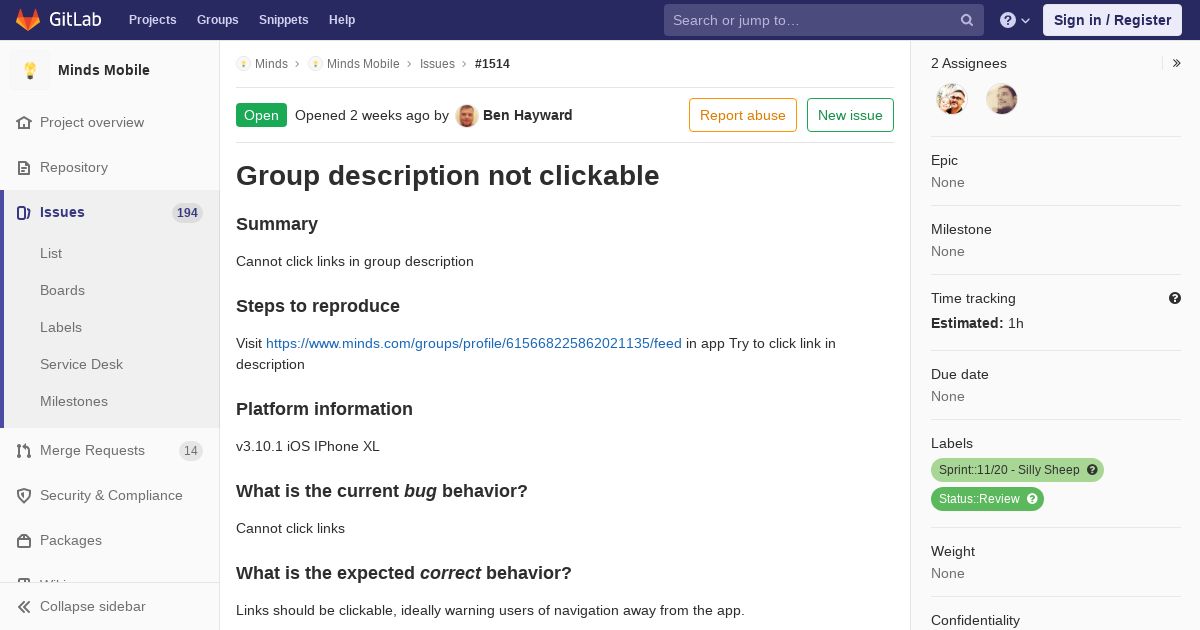
Task: Click the New issue button
Action: tap(850, 115)
